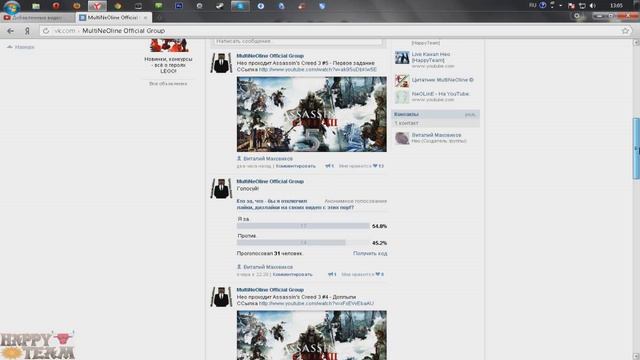Click Комментировать under the poll post
The width and height of the screenshot is (640, 360).
tap(292, 274)
